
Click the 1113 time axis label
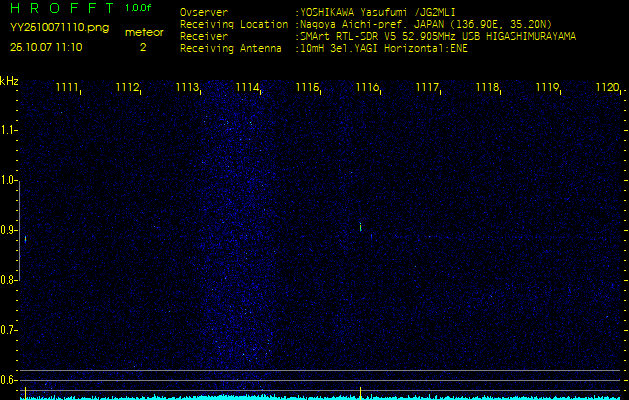coord(187,87)
